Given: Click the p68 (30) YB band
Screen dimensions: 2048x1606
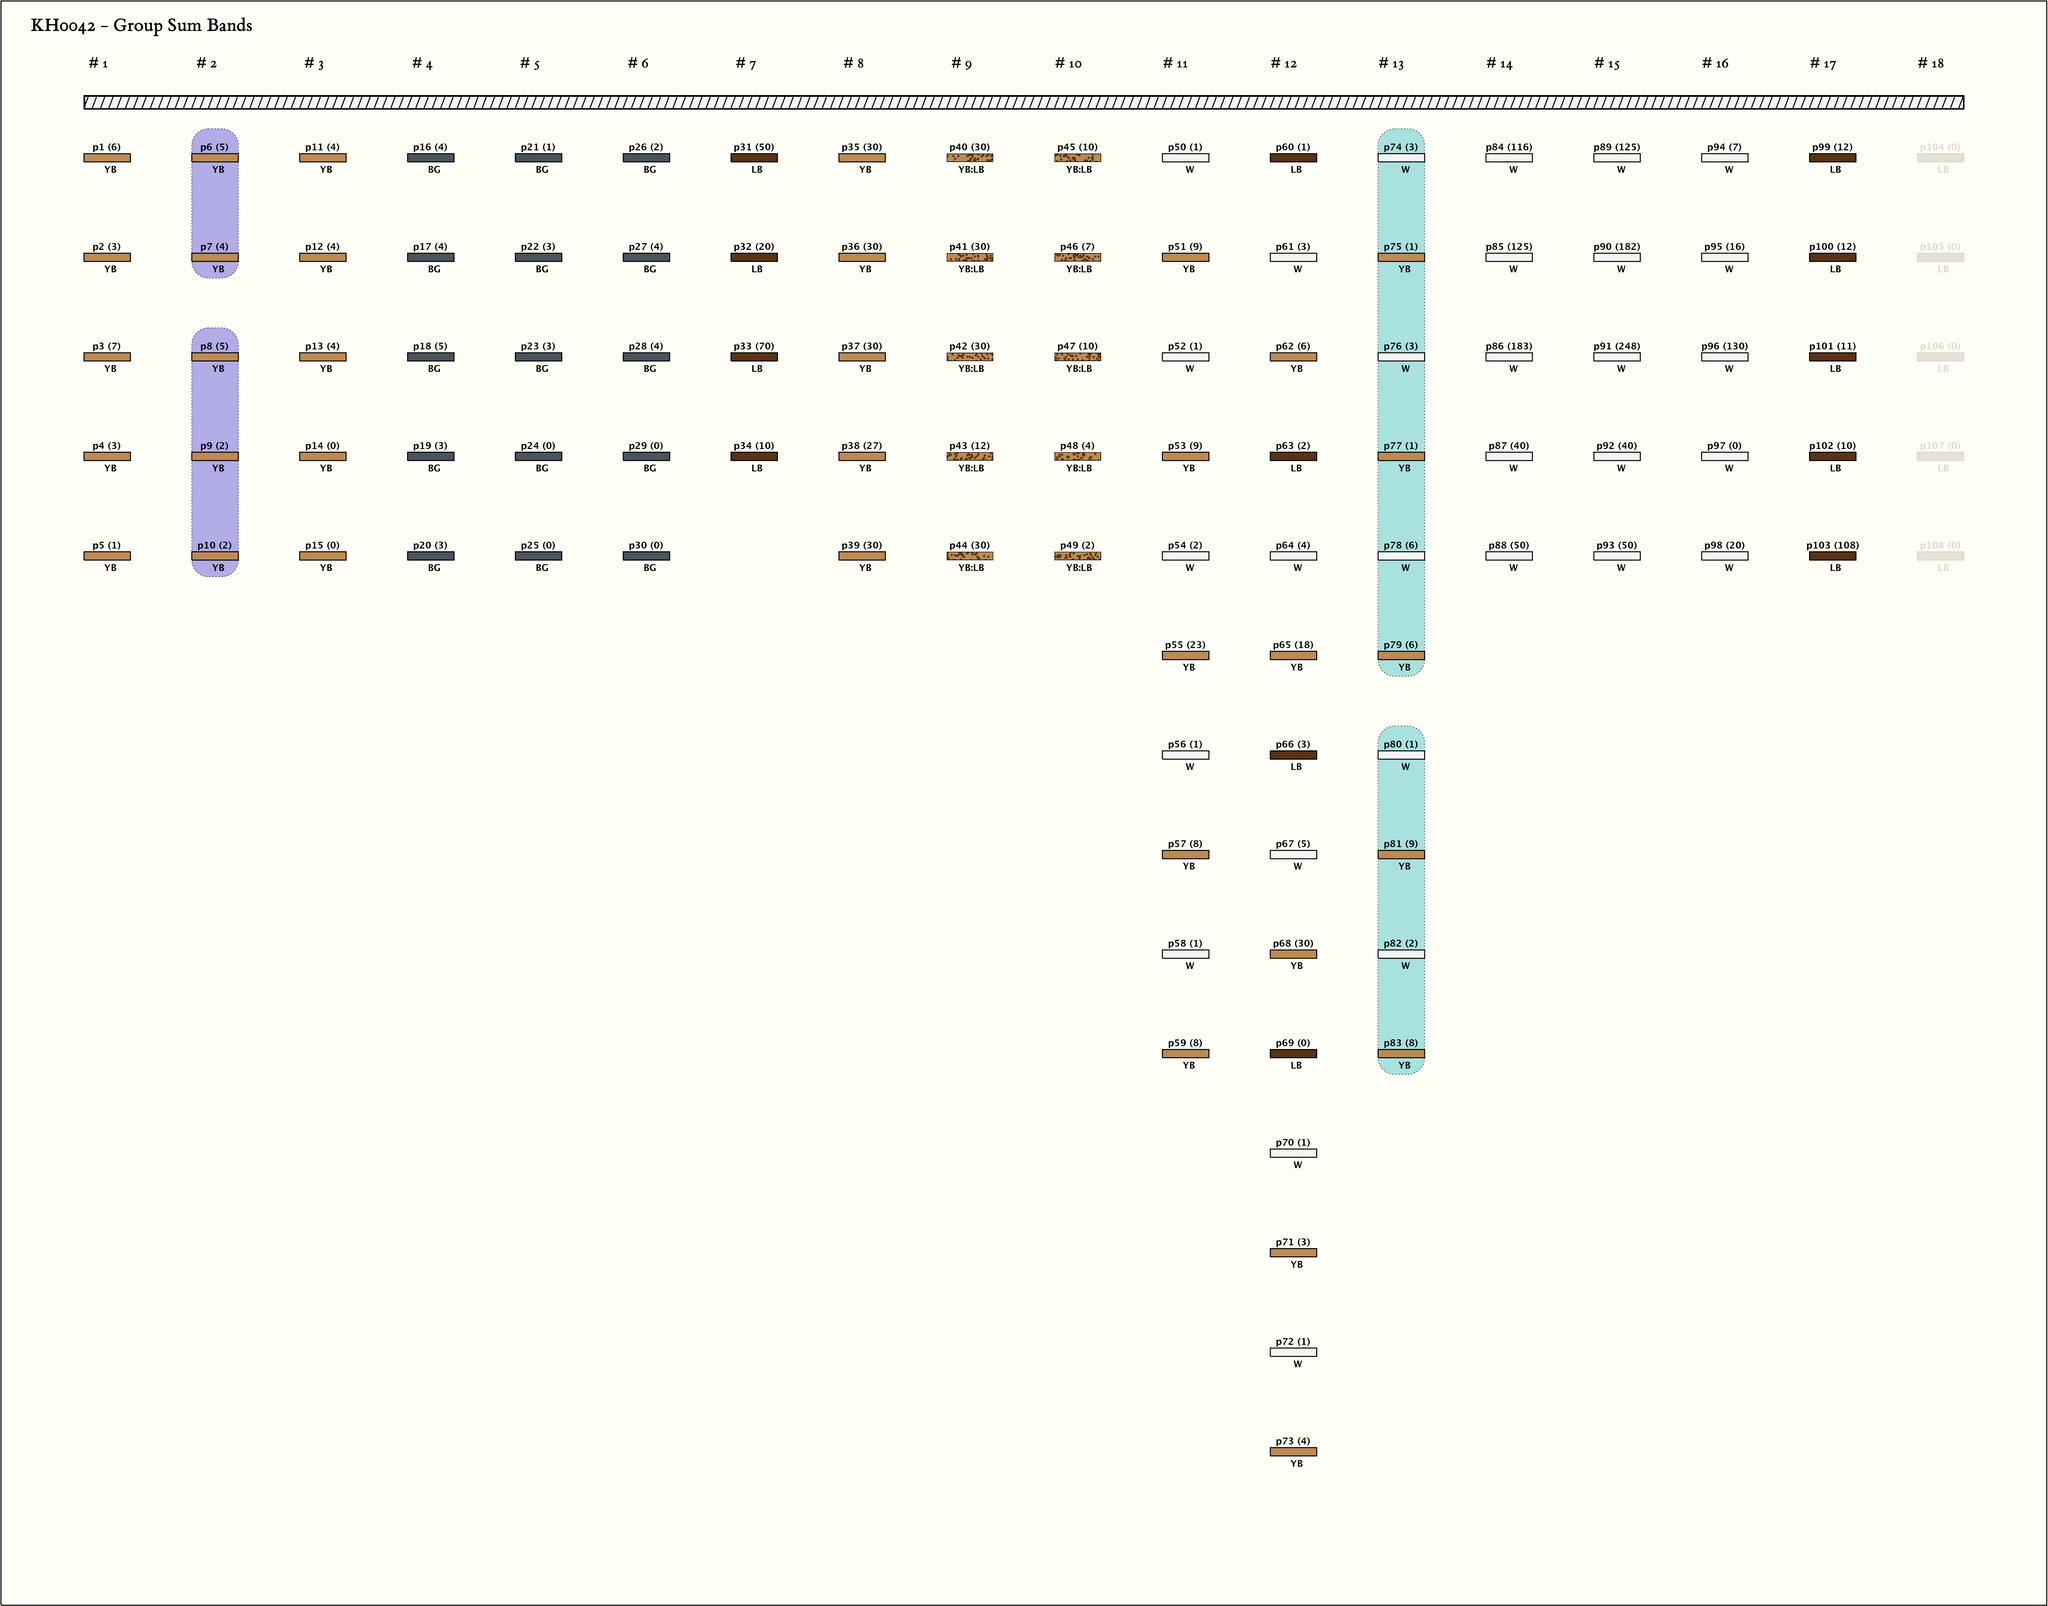Looking at the screenshot, I should point(1293,954).
